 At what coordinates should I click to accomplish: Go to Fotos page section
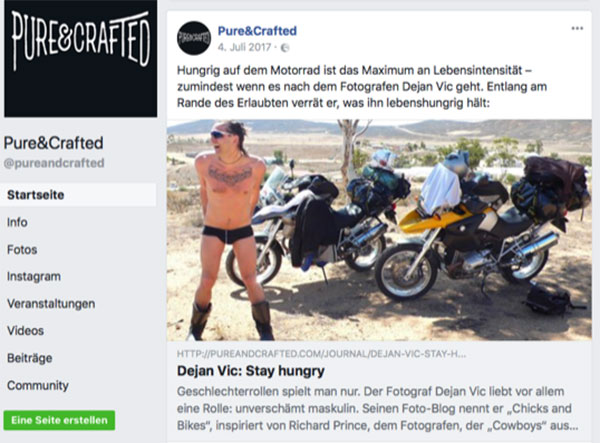tap(22, 250)
